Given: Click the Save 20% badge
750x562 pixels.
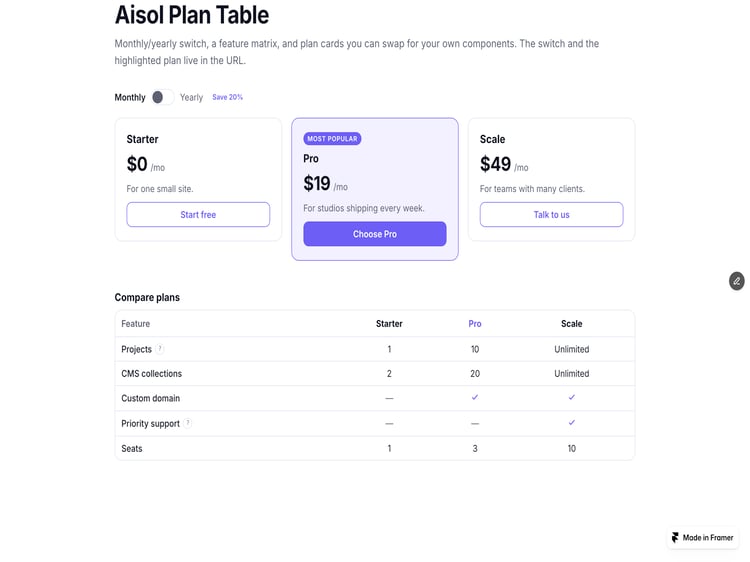Looking at the screenshot, I should (x=227, y=97).
